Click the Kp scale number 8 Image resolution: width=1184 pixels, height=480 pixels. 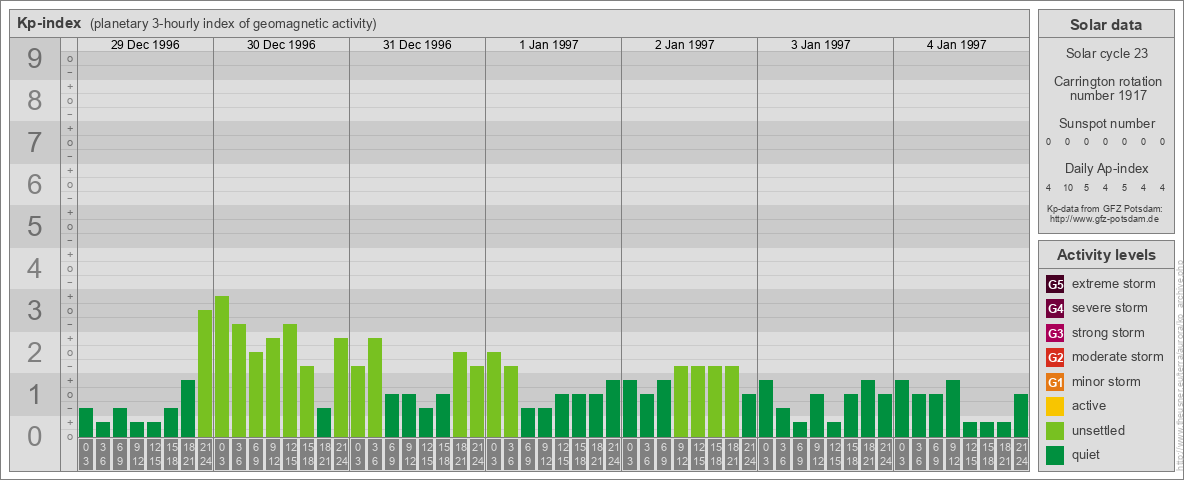(x=35, y=100)
